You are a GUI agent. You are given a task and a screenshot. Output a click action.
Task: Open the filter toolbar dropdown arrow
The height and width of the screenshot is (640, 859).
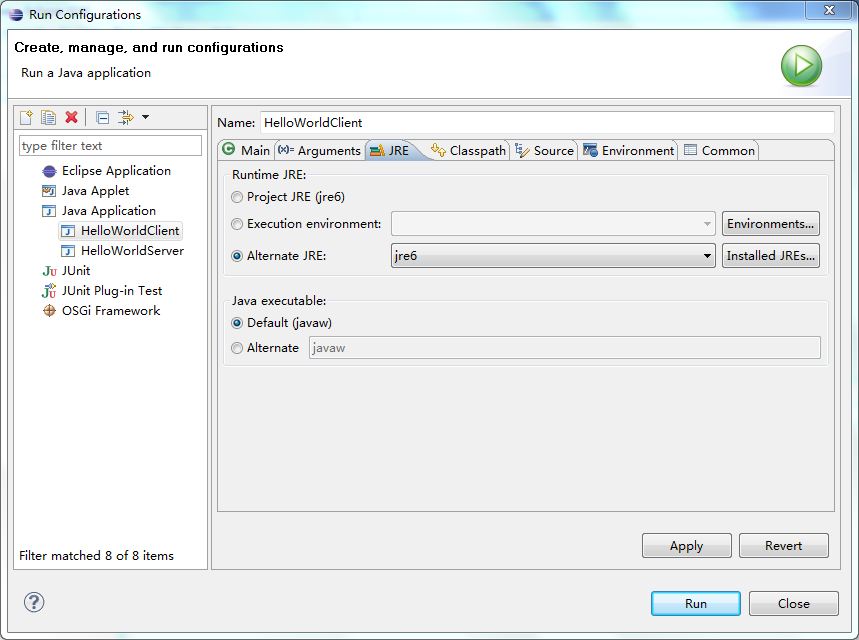145,118
